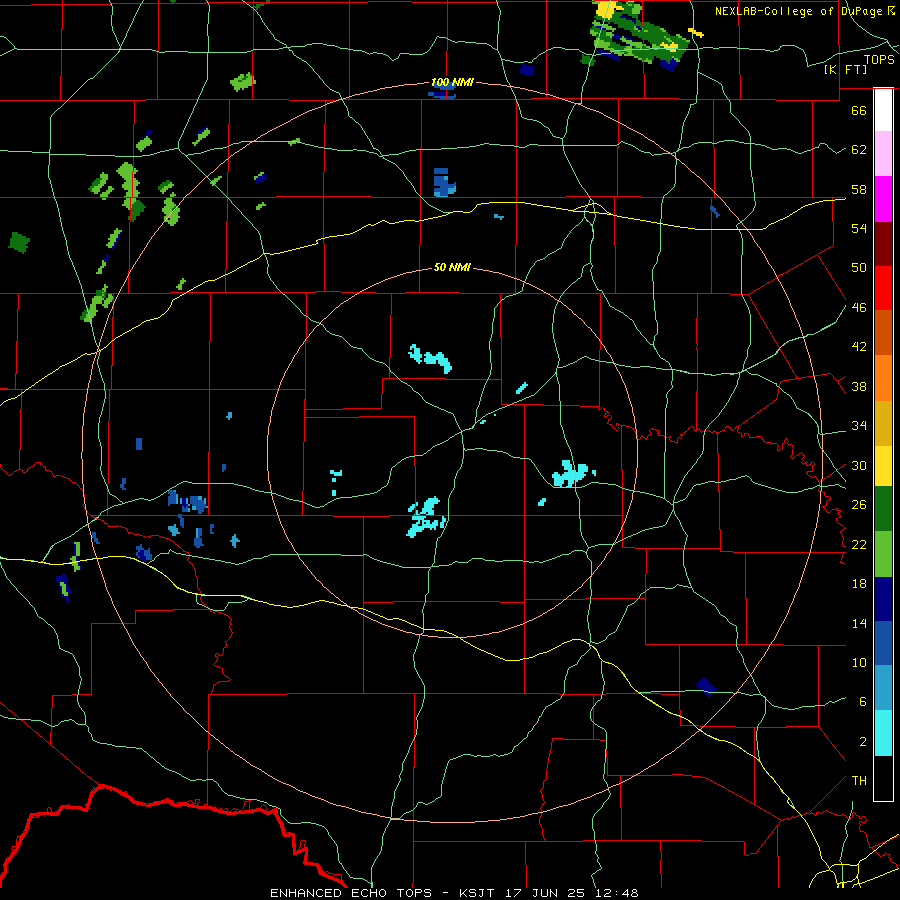Viewport: 900px width, 900px height.
Task: Click the light pink legend swatch
Action: [x=883, y=153]
